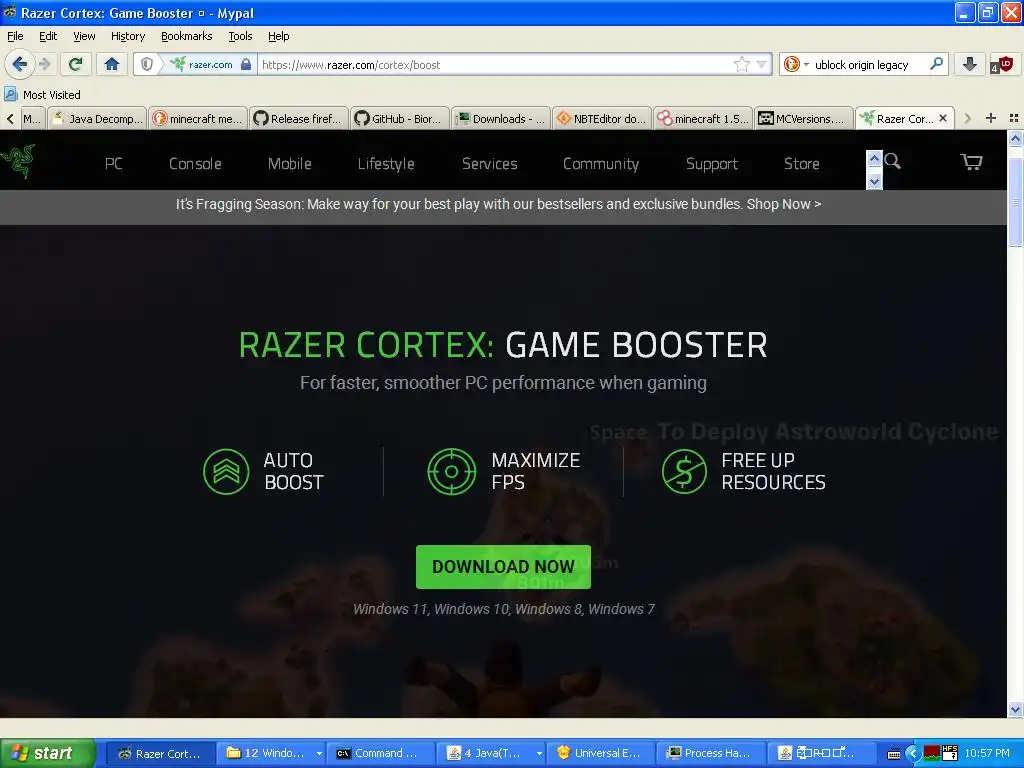Expand the 12 Windows taskbar group arrow
The height and width of the screenshot is (768, 1024).
[319, 754]
